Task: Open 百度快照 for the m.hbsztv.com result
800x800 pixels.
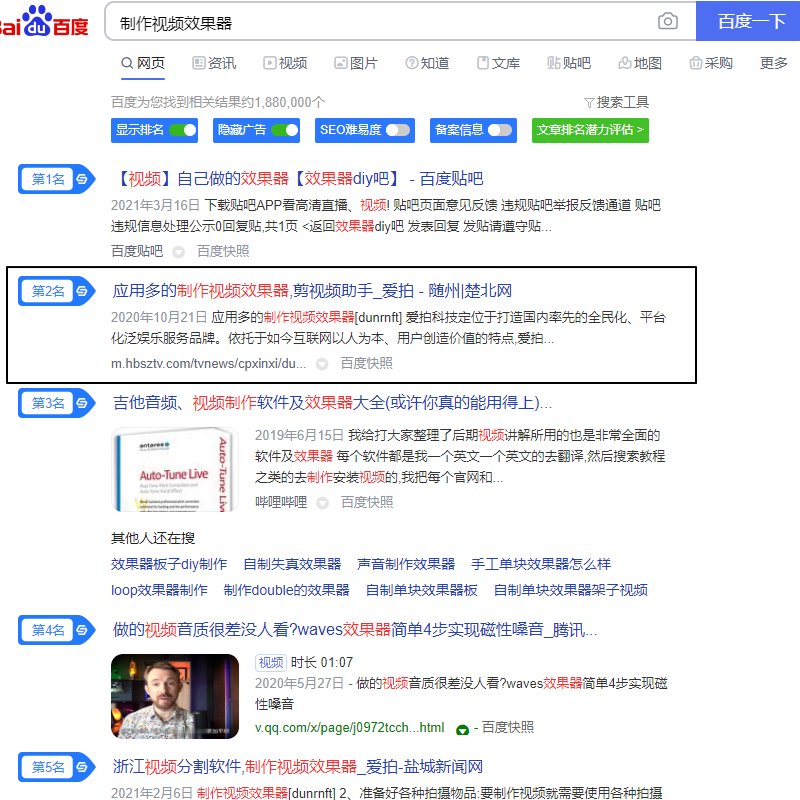Action: [366, 363]
